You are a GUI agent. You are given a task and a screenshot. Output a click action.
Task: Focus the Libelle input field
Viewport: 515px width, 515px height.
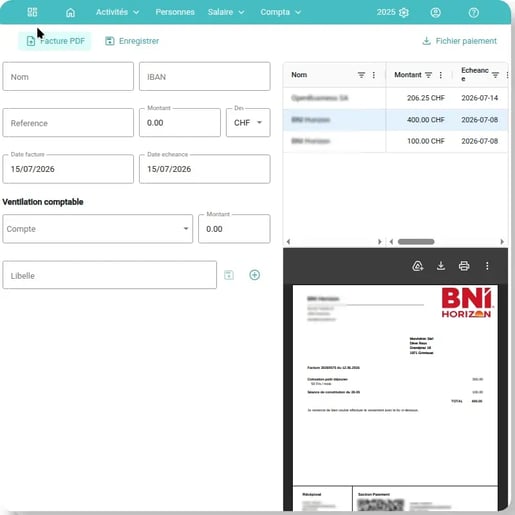pos(110,275)
